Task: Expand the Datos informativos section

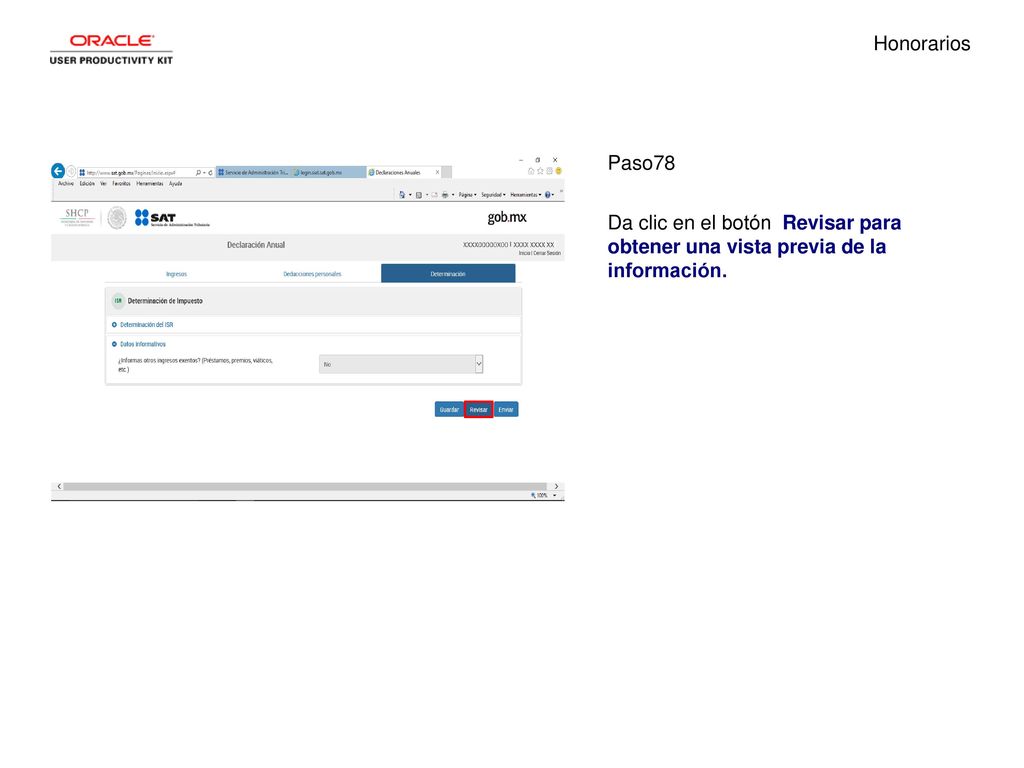Action: (138, 344)
